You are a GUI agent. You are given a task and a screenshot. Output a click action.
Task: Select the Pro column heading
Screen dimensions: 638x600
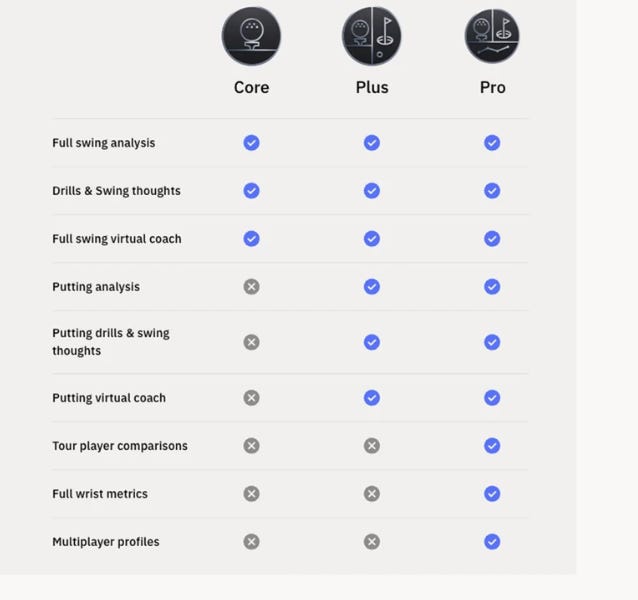tap(492, 87)
